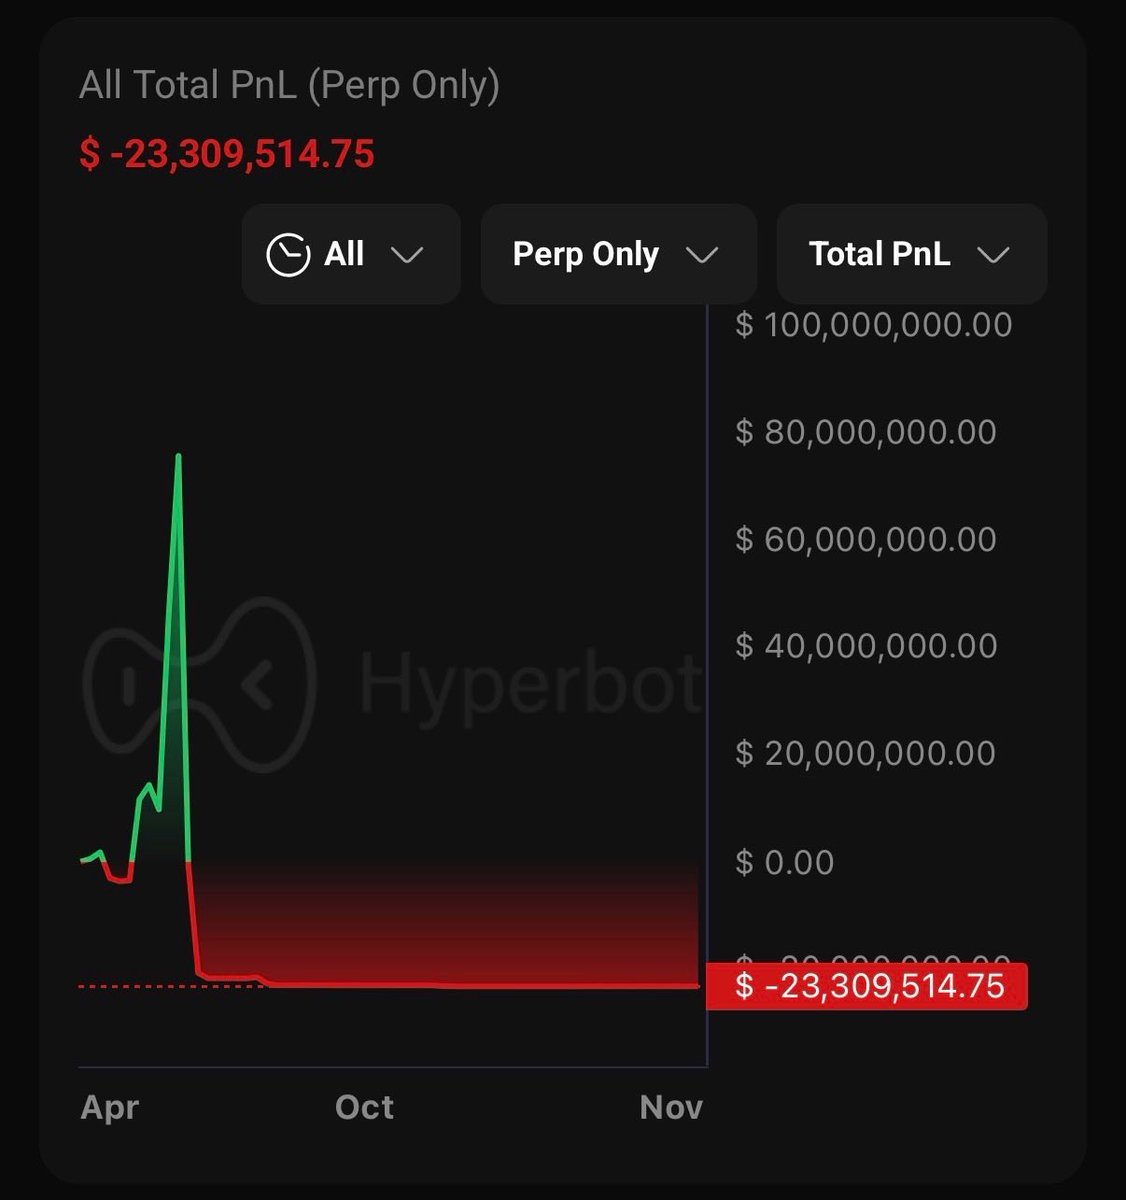
Task: Click the clock icon in the All filter
Action: pyautogui.click(x=288, y=255)
